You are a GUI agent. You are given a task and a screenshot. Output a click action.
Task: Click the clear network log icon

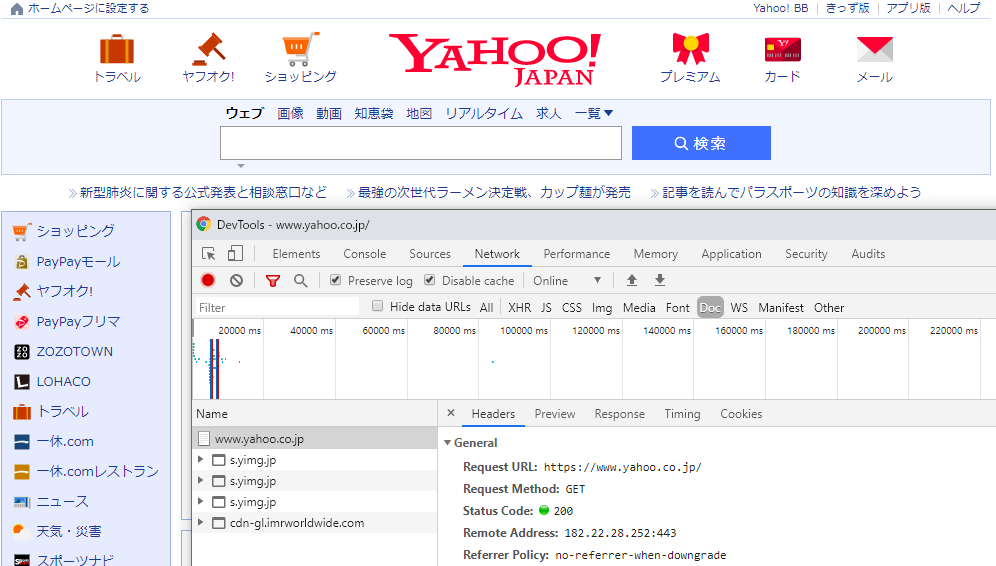236,281
